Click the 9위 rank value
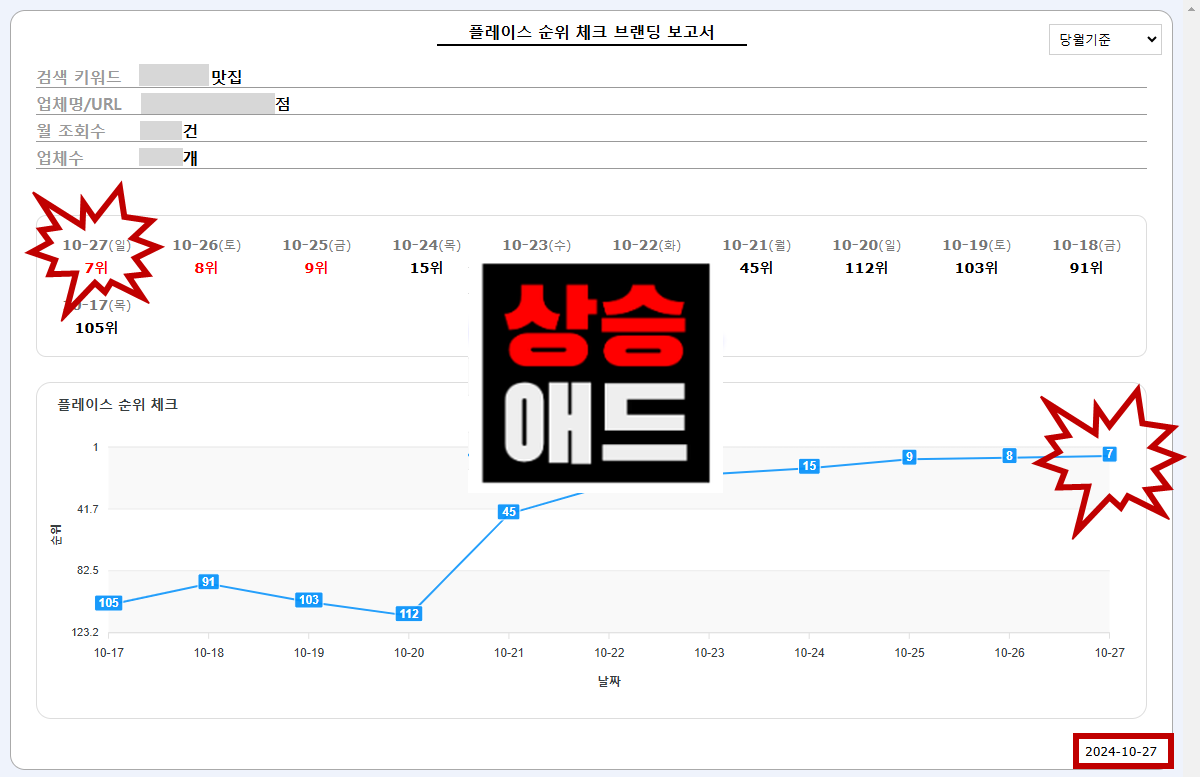1200x777 pixels. pos(316,268)
